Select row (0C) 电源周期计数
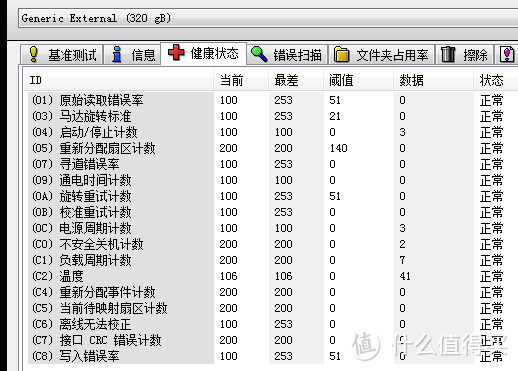 (272, 228)
